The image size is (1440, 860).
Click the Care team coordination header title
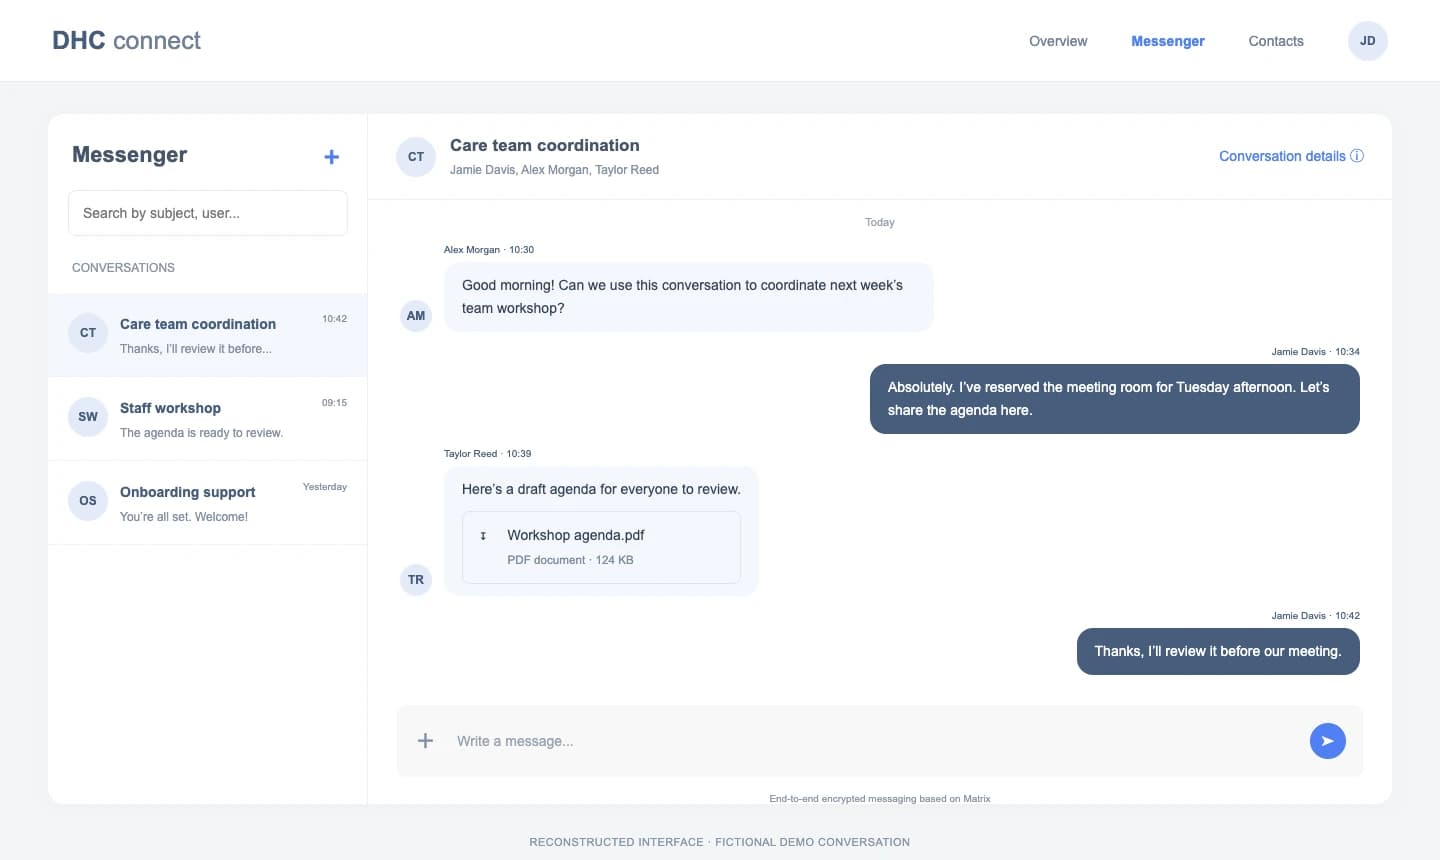point(545,145)
